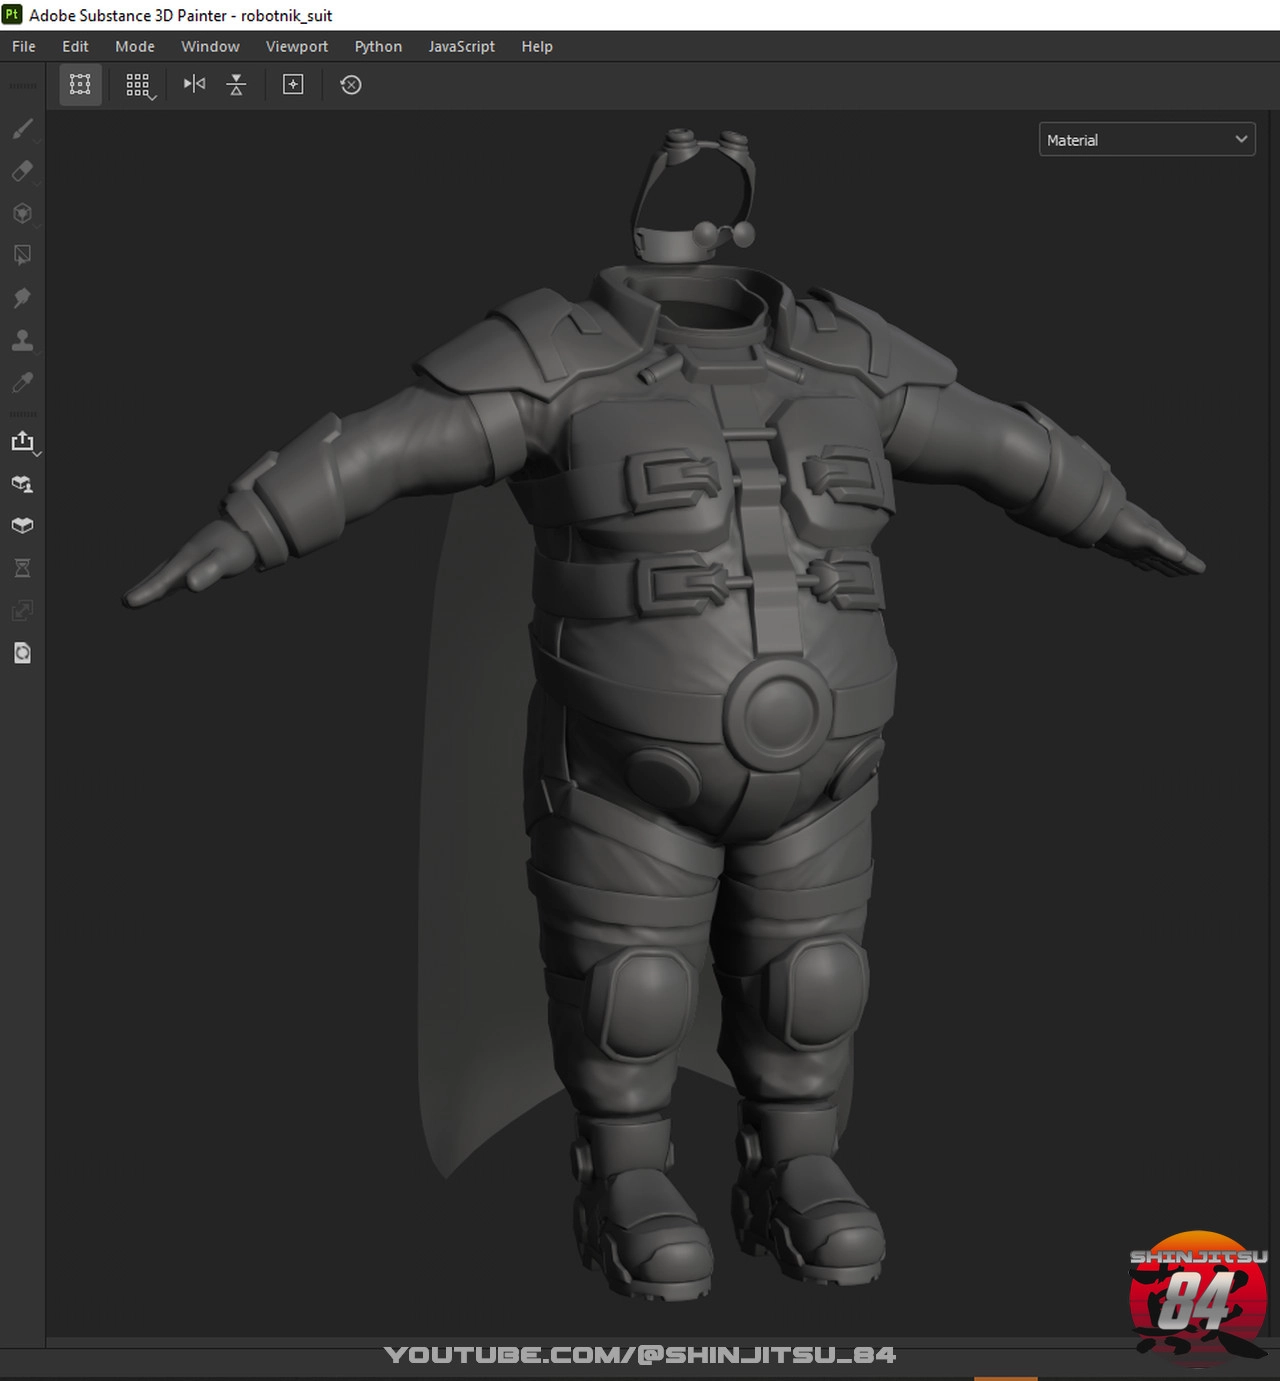
Task: Expand the grid options dropdown in toolbar
Action: (x=140, y=86)
